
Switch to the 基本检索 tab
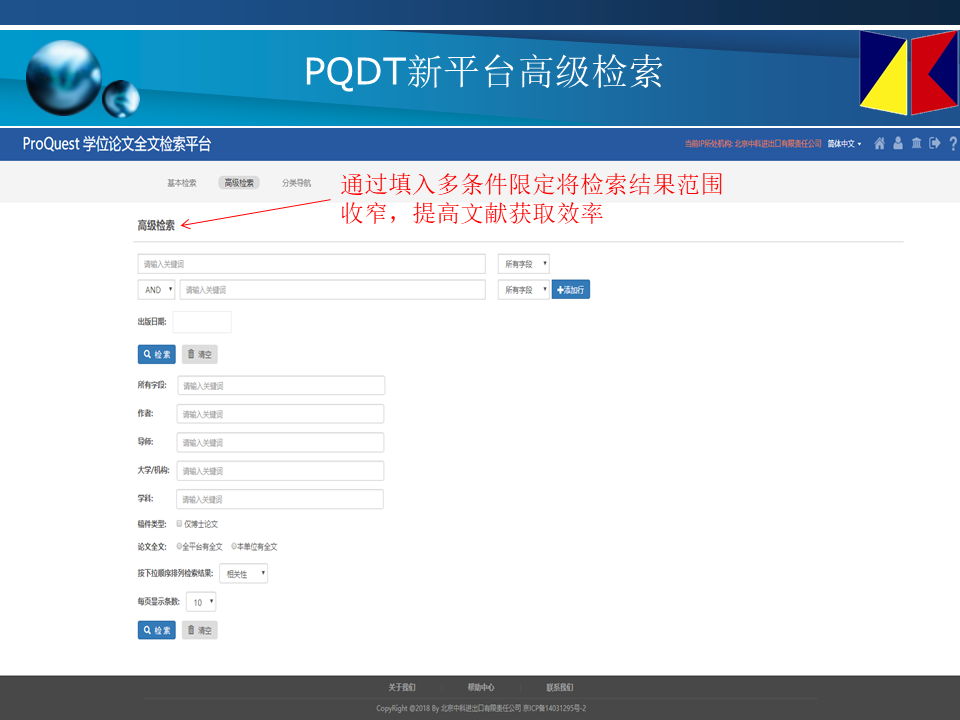point(181,183)
